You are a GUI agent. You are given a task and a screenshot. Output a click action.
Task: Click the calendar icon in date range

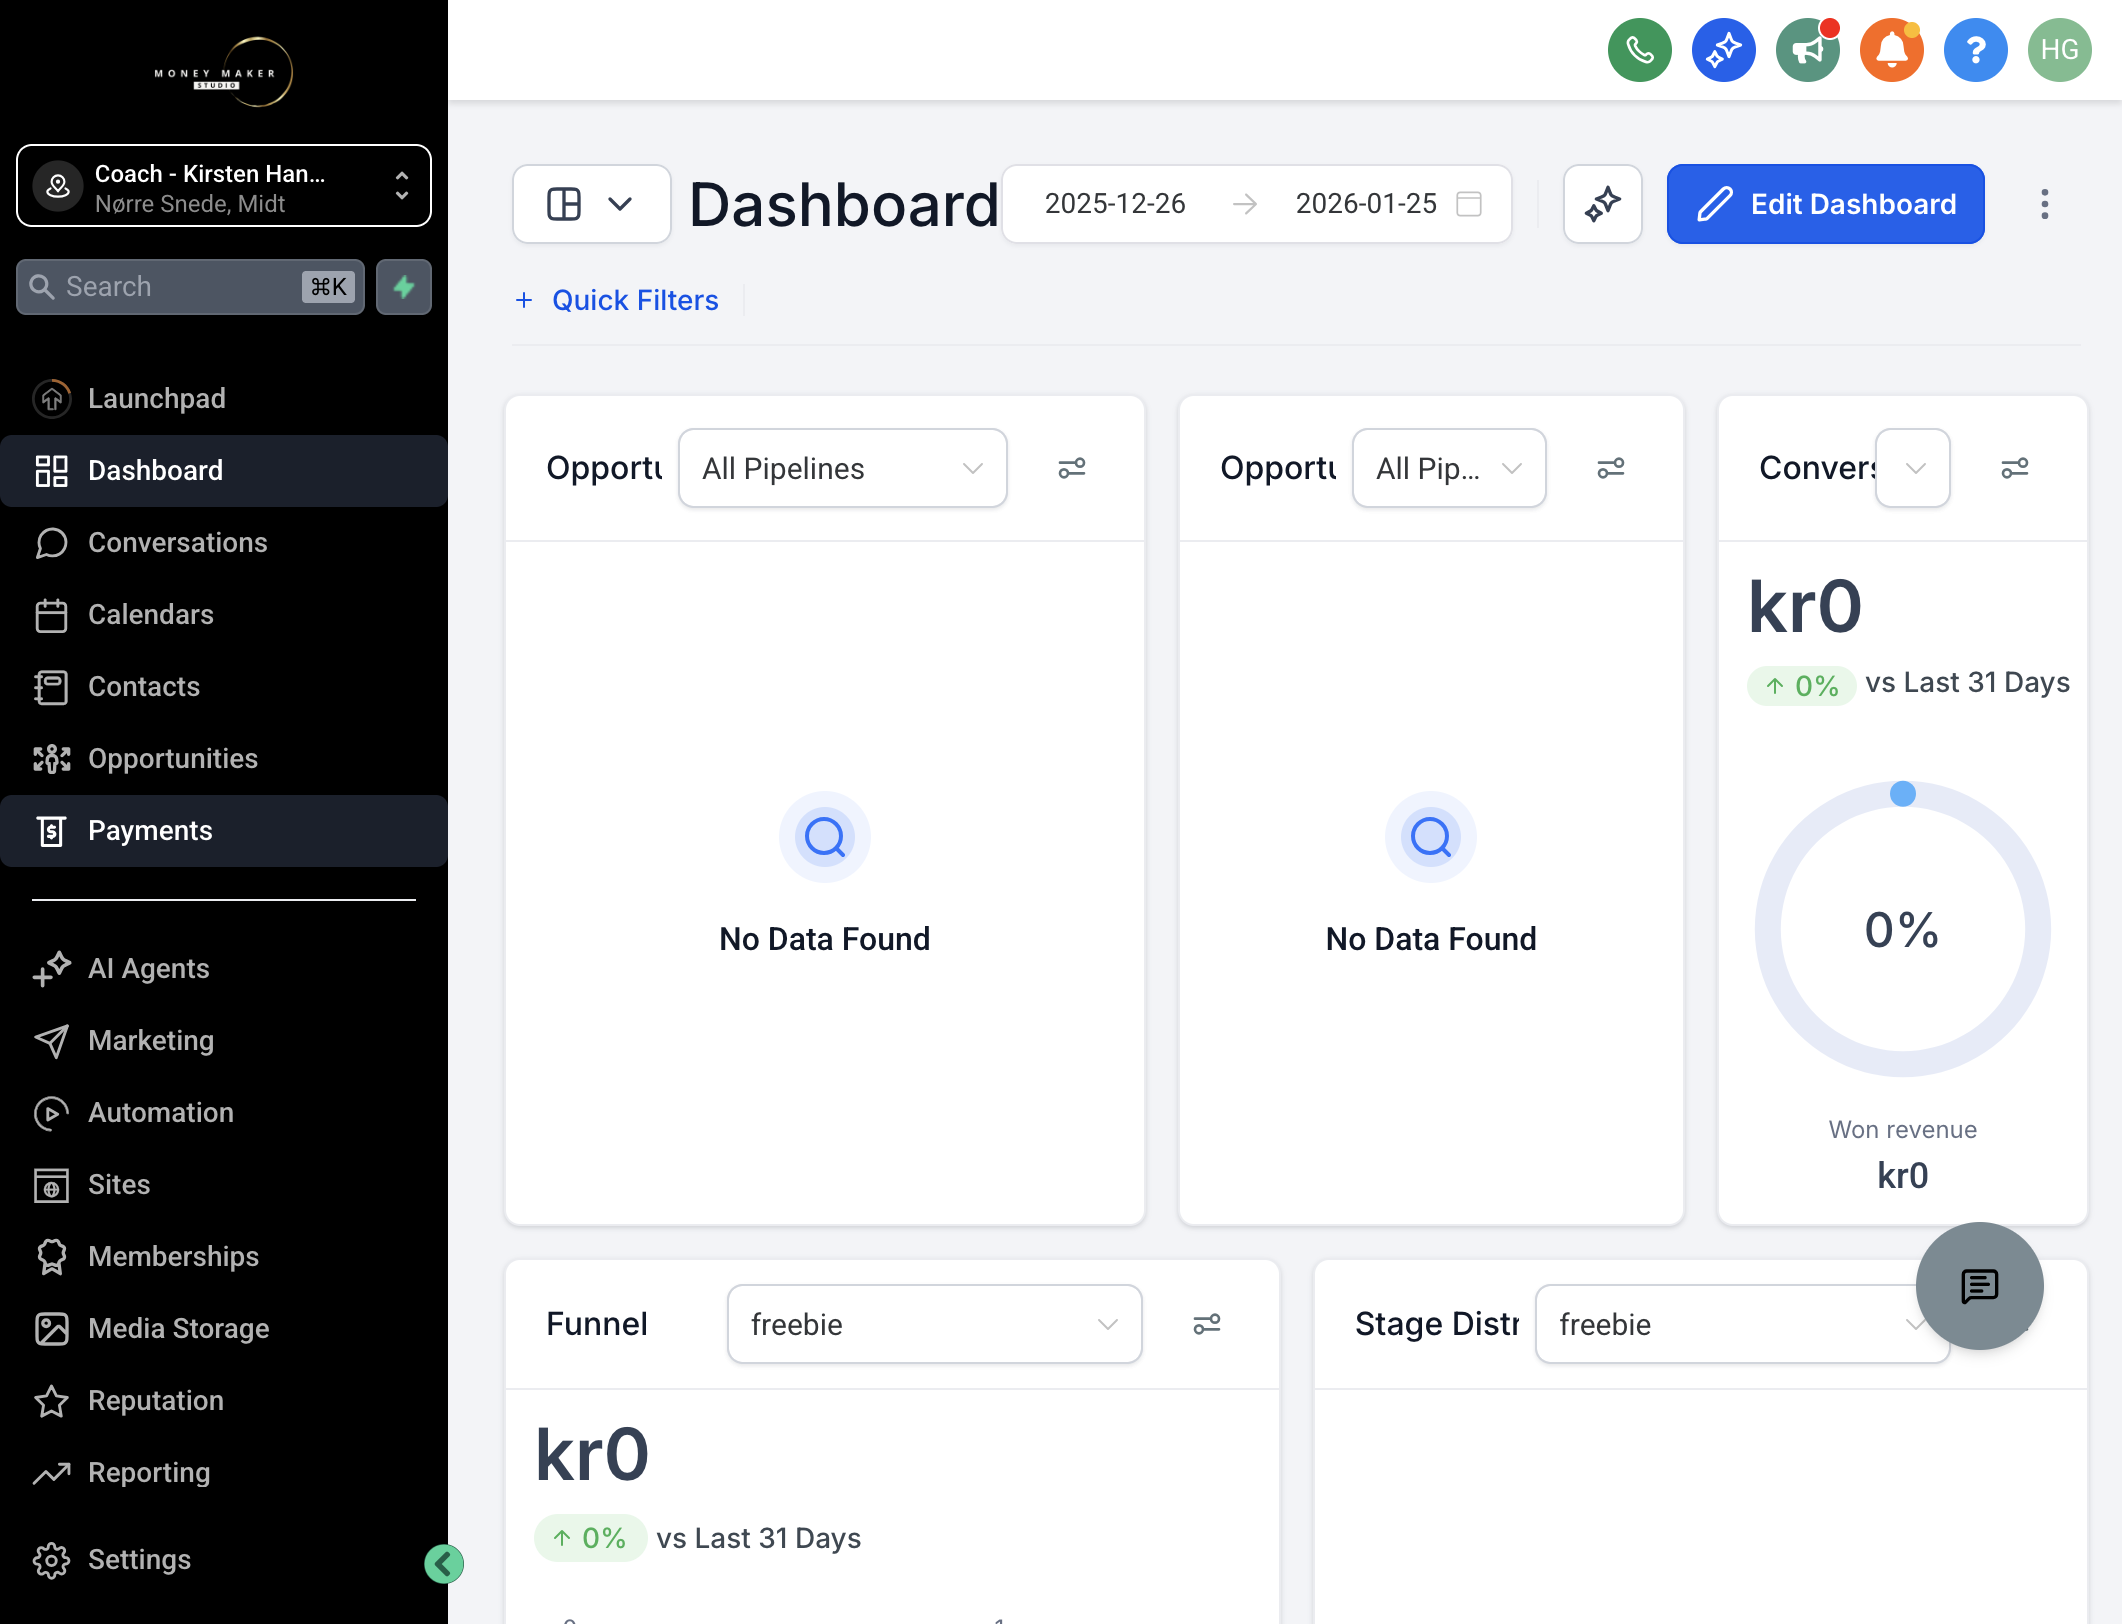point(1469,204)
